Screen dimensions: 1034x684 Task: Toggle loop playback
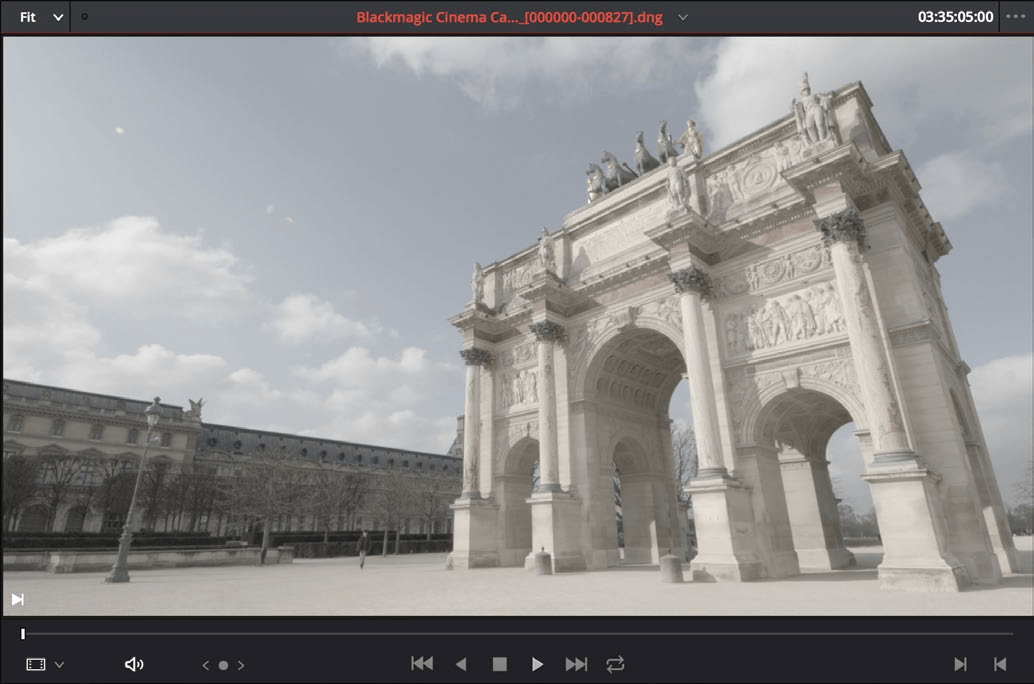click(x=615, y=664)
